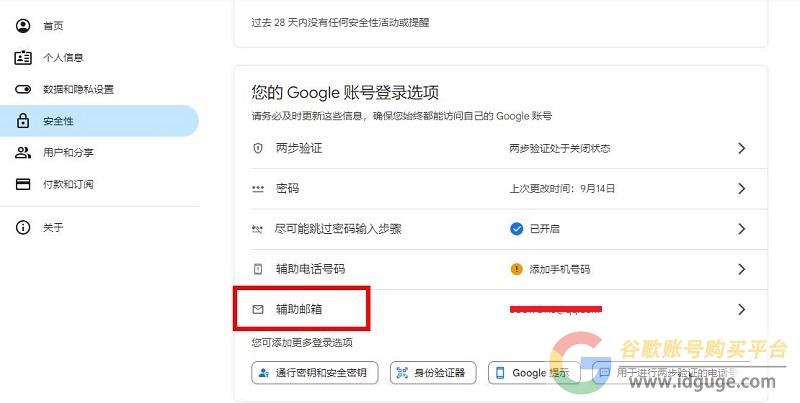
Task: Click 身份验证器 button
Action: point(433,373)
